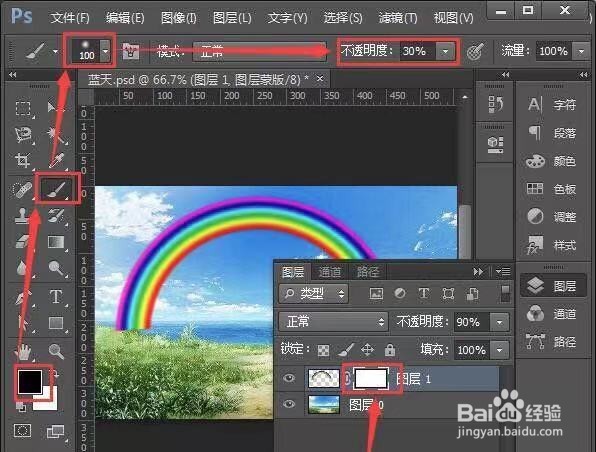The height and width of the screenshot is (452, 596).
Task: Toggle lock position
Action: click(x=367, y=349)
